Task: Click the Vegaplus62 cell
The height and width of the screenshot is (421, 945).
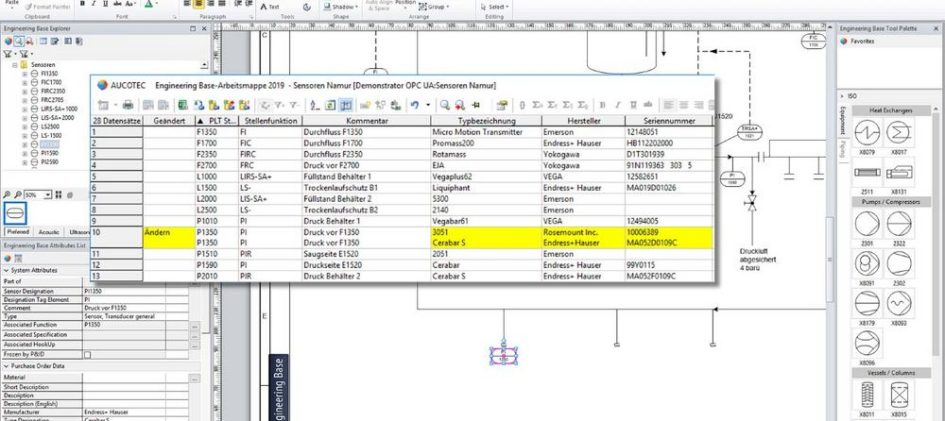Action: tap(486, 176)
